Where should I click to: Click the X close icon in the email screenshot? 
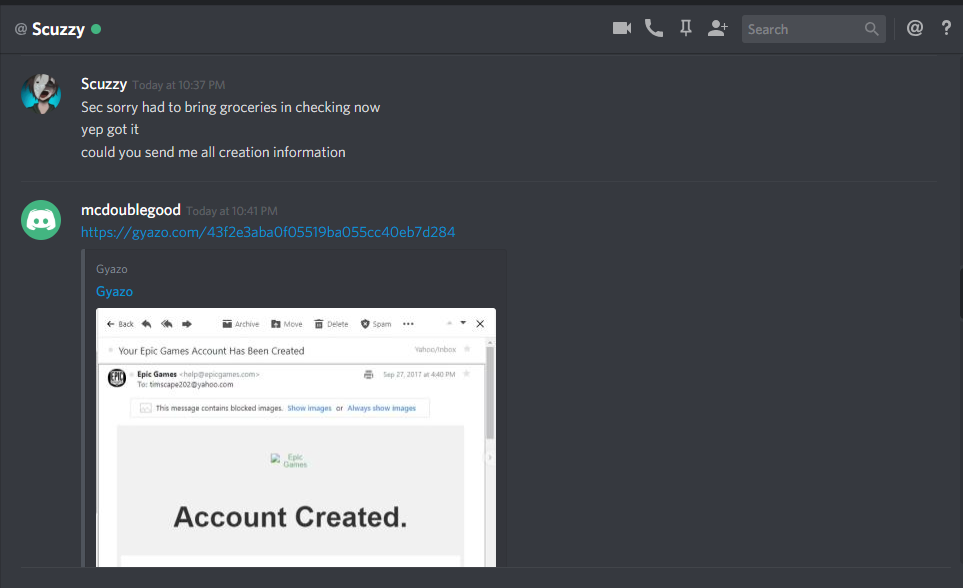click(x=480, y=324)
